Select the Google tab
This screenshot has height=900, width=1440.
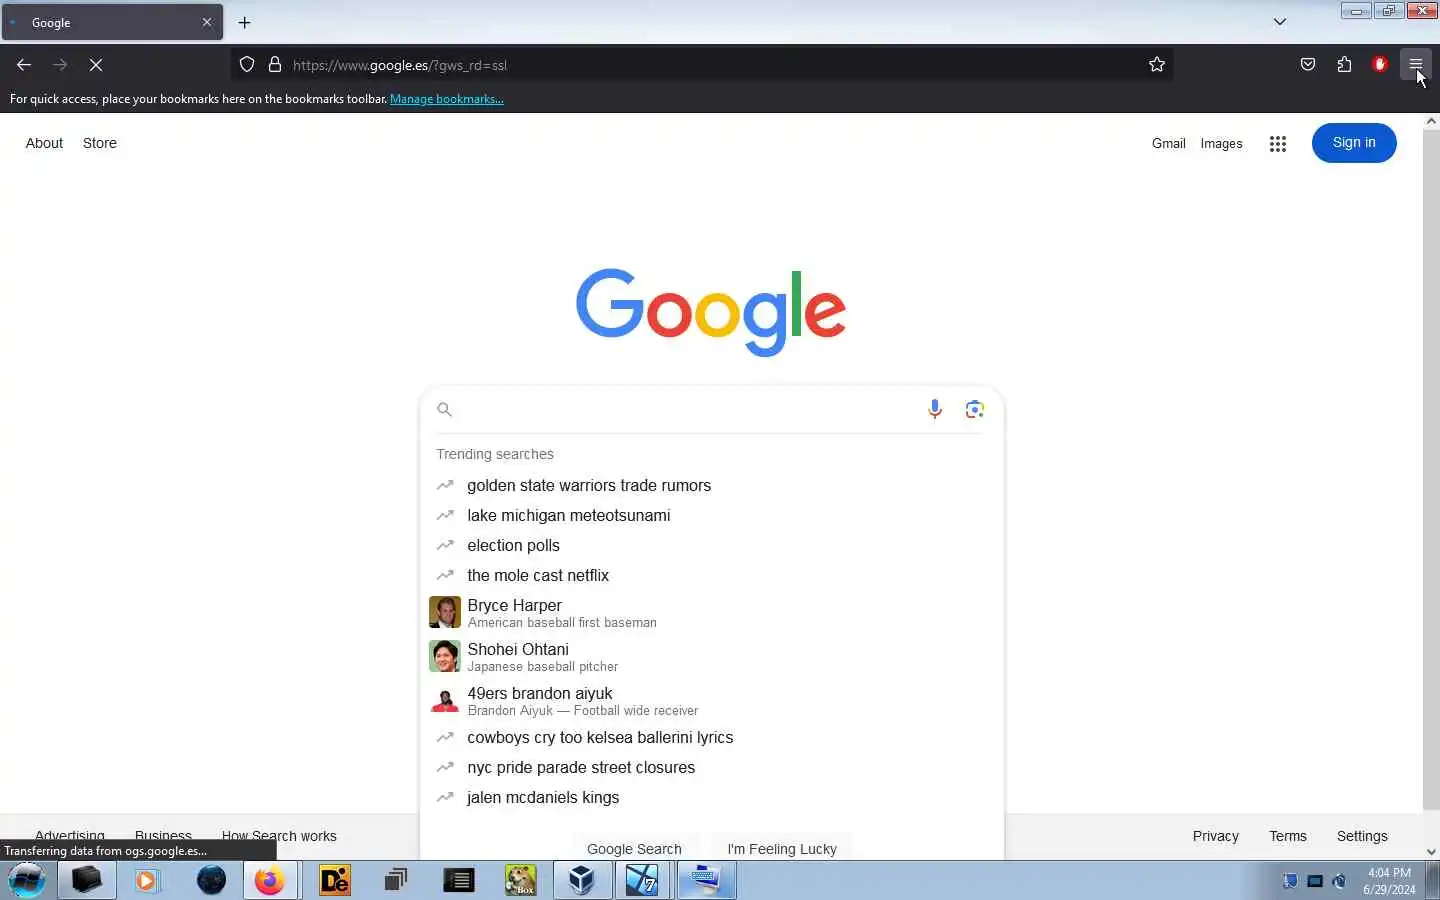112,22
